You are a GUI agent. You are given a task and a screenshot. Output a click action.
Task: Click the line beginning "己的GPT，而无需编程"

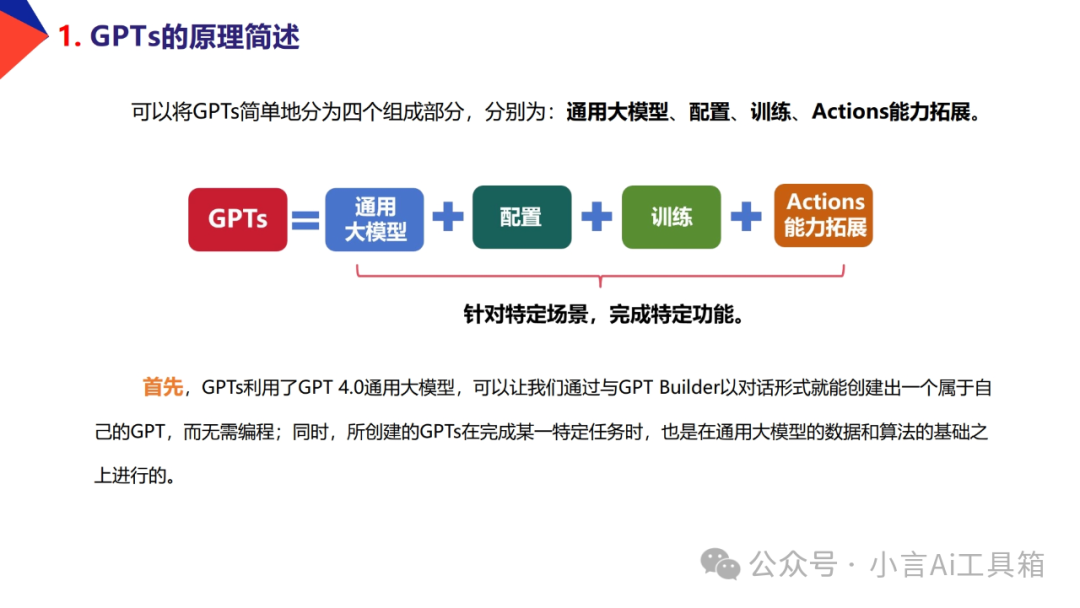(541, 432)
